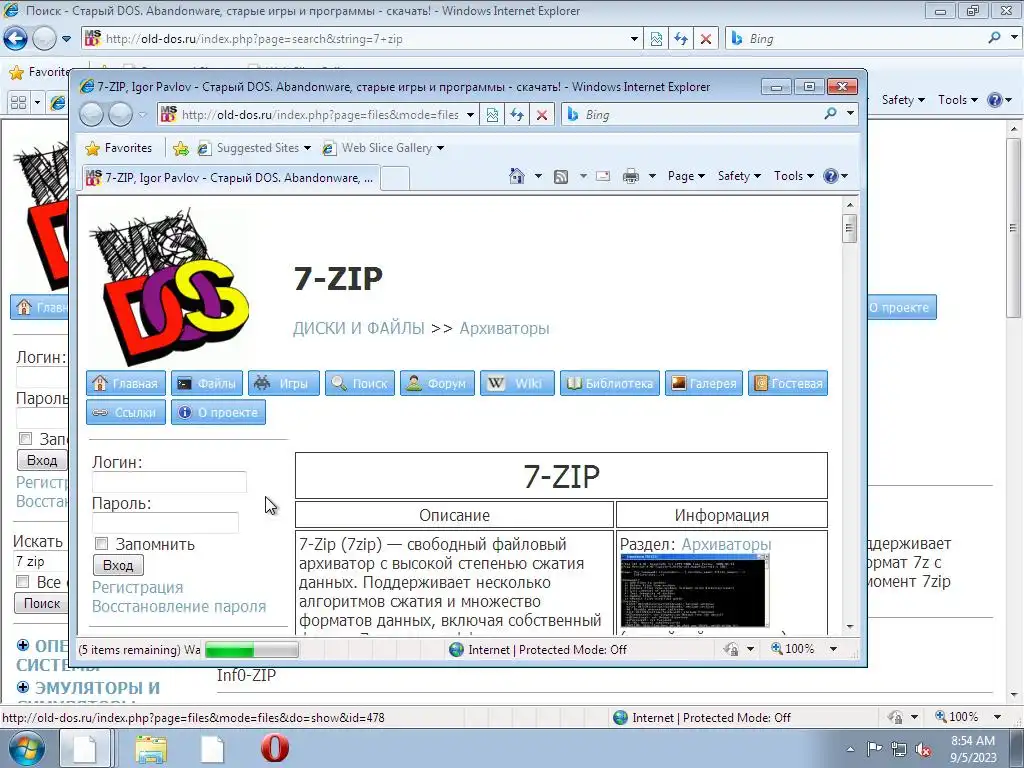
Task: Open Поиск section in nav bar
Action: tap(360, 383)
